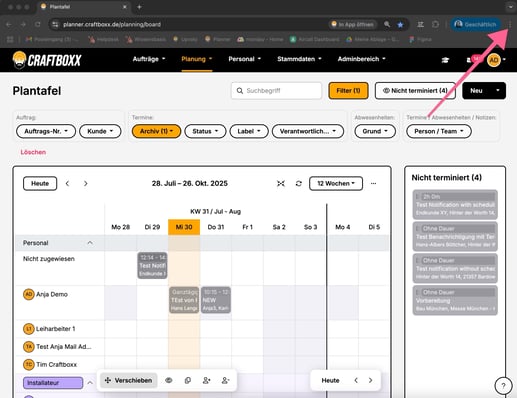Image resolution: width=517 pixels, height=398 pixels.
Task: Click next arrow in floating bottom navigation
Action: [370, 380]
